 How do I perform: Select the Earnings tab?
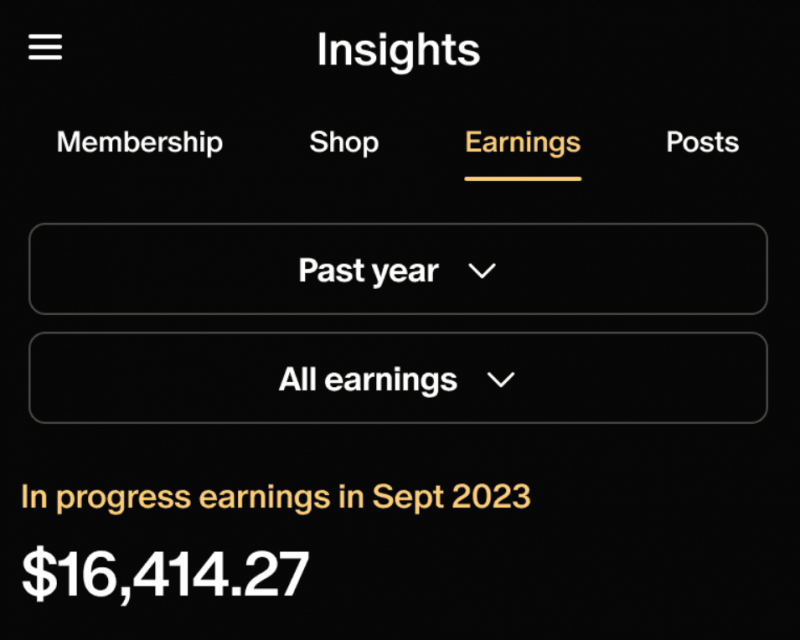coord(522,142)
